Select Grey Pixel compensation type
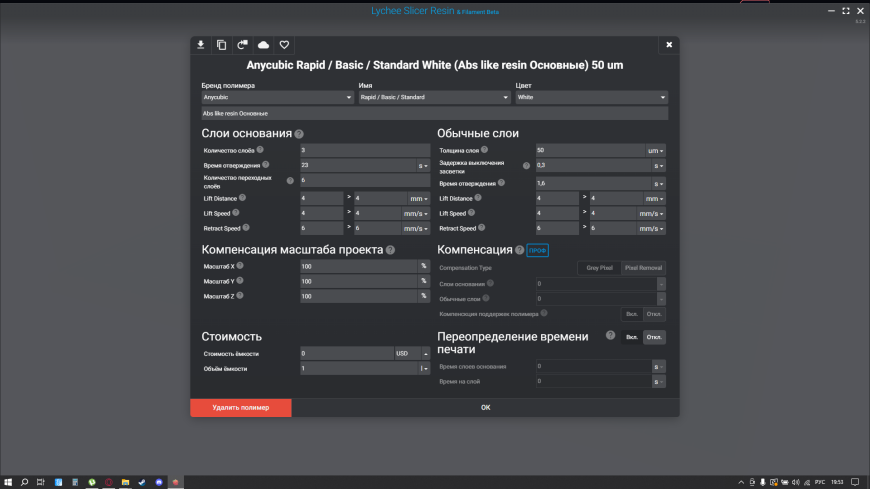This screenshot has height=489, width=870. point(599,268)
